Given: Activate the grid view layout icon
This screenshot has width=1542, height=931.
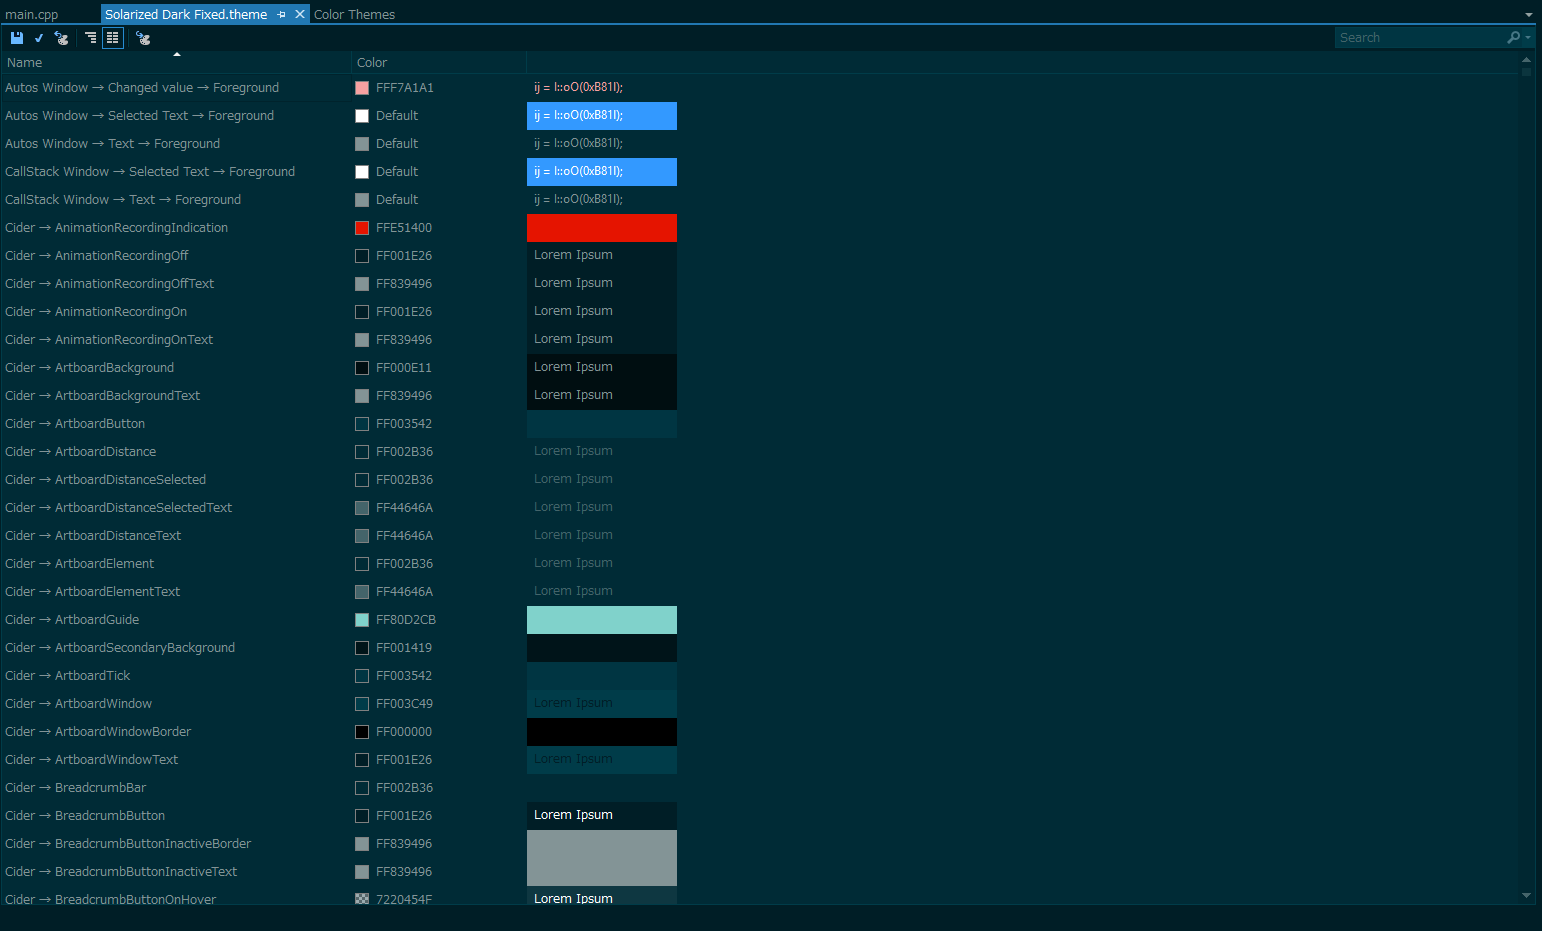Looking at the screenshot, I should point(113,37).
